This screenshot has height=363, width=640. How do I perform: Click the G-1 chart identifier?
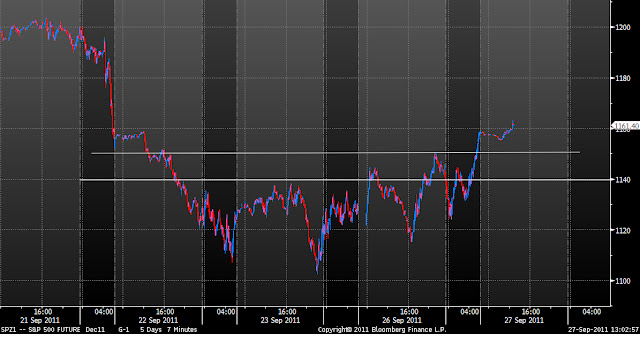pyautogui.click(x=124, y=330)
